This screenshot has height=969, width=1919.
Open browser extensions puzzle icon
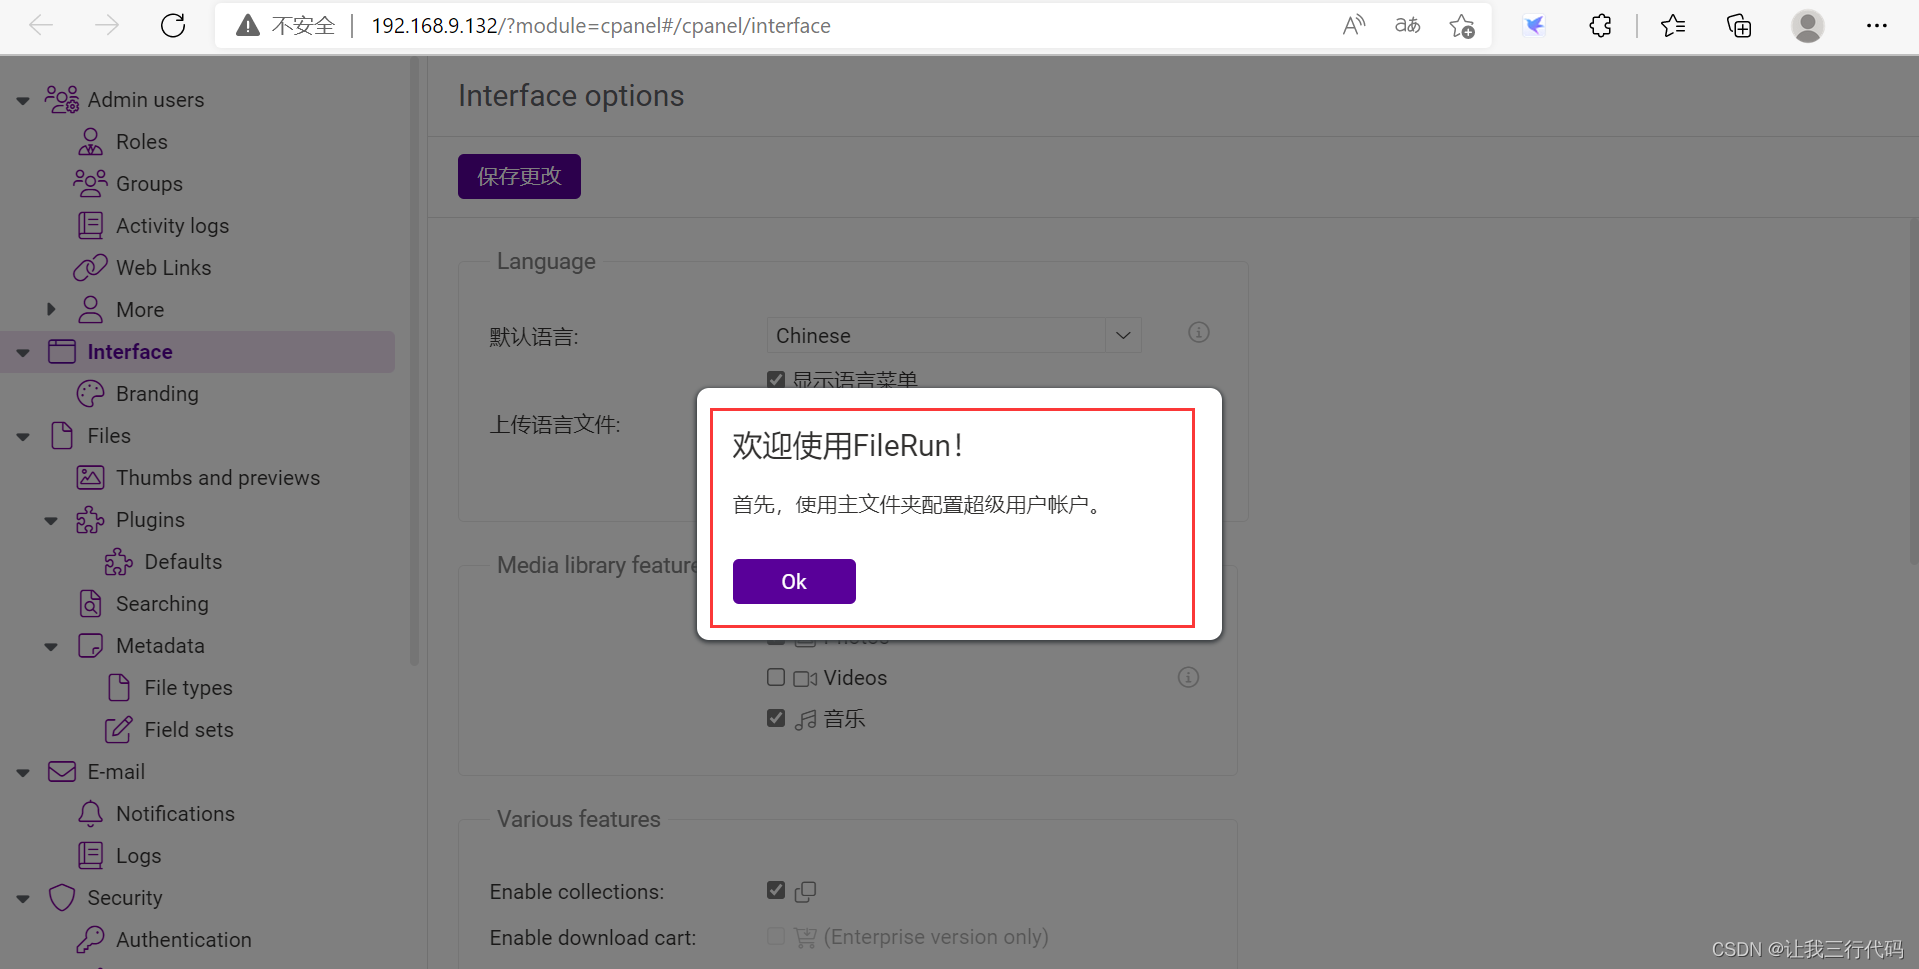pos(1600,25)
